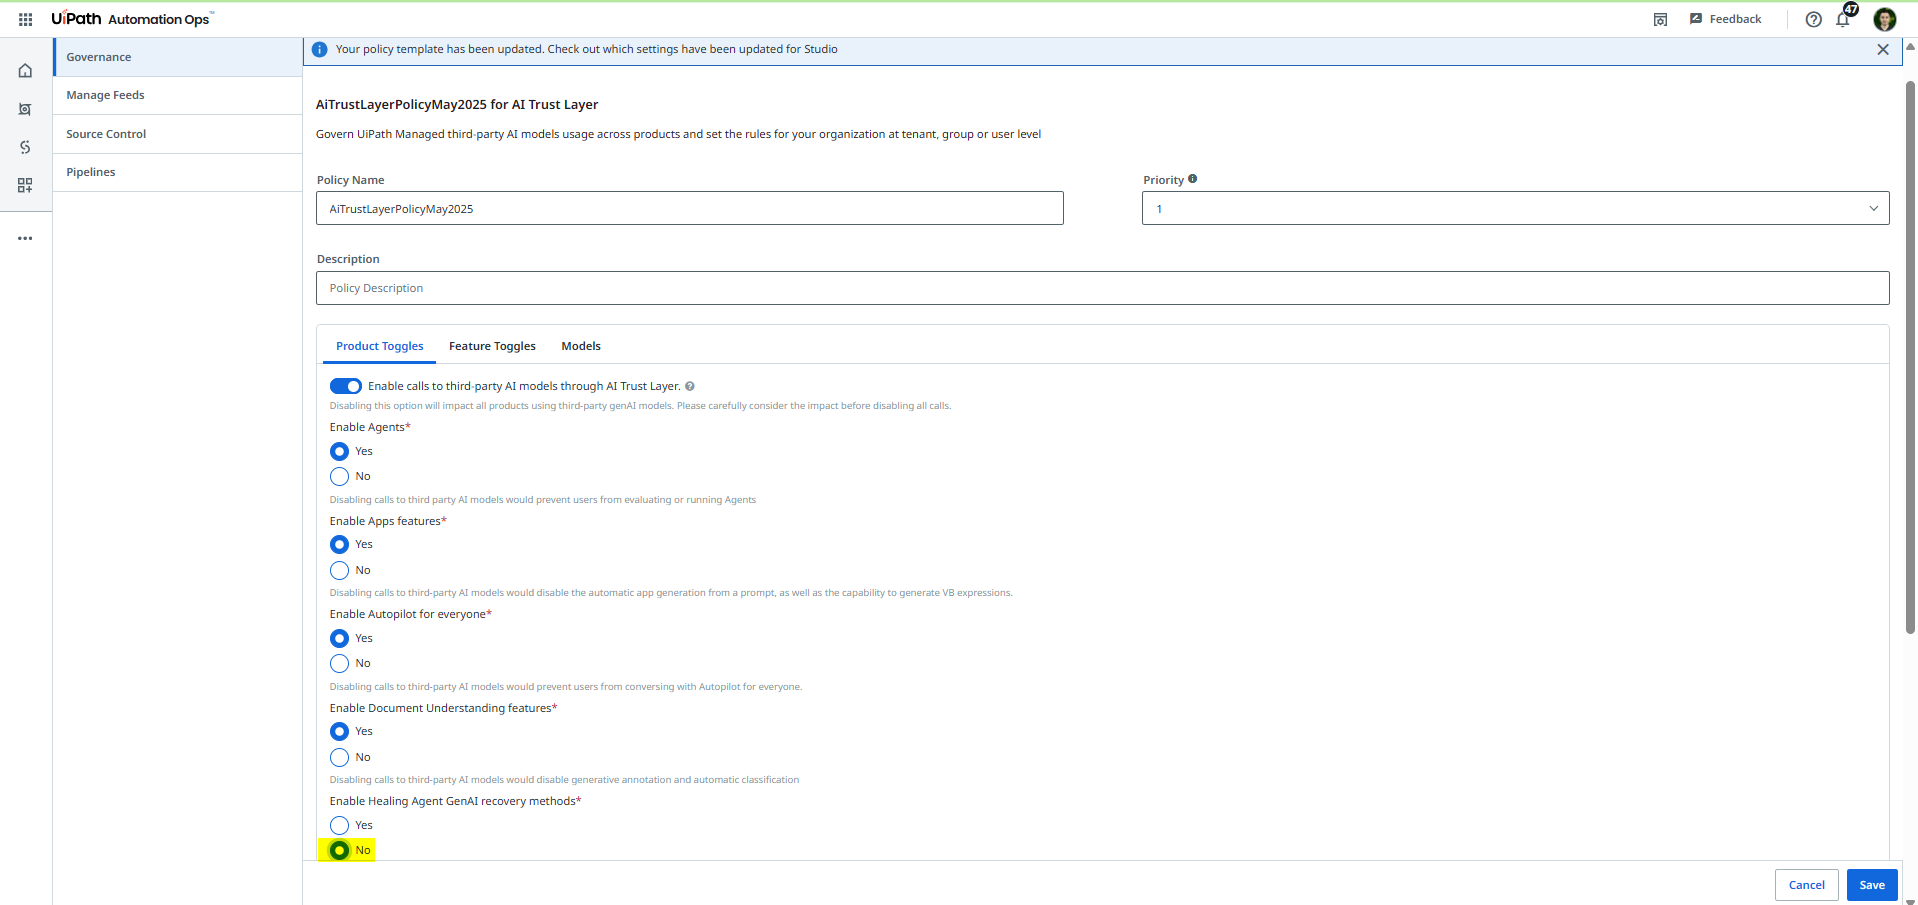The height and width of the screenshot is (905, 1918).
Task: Click the Cancel button
Action: click(1806, 885)
